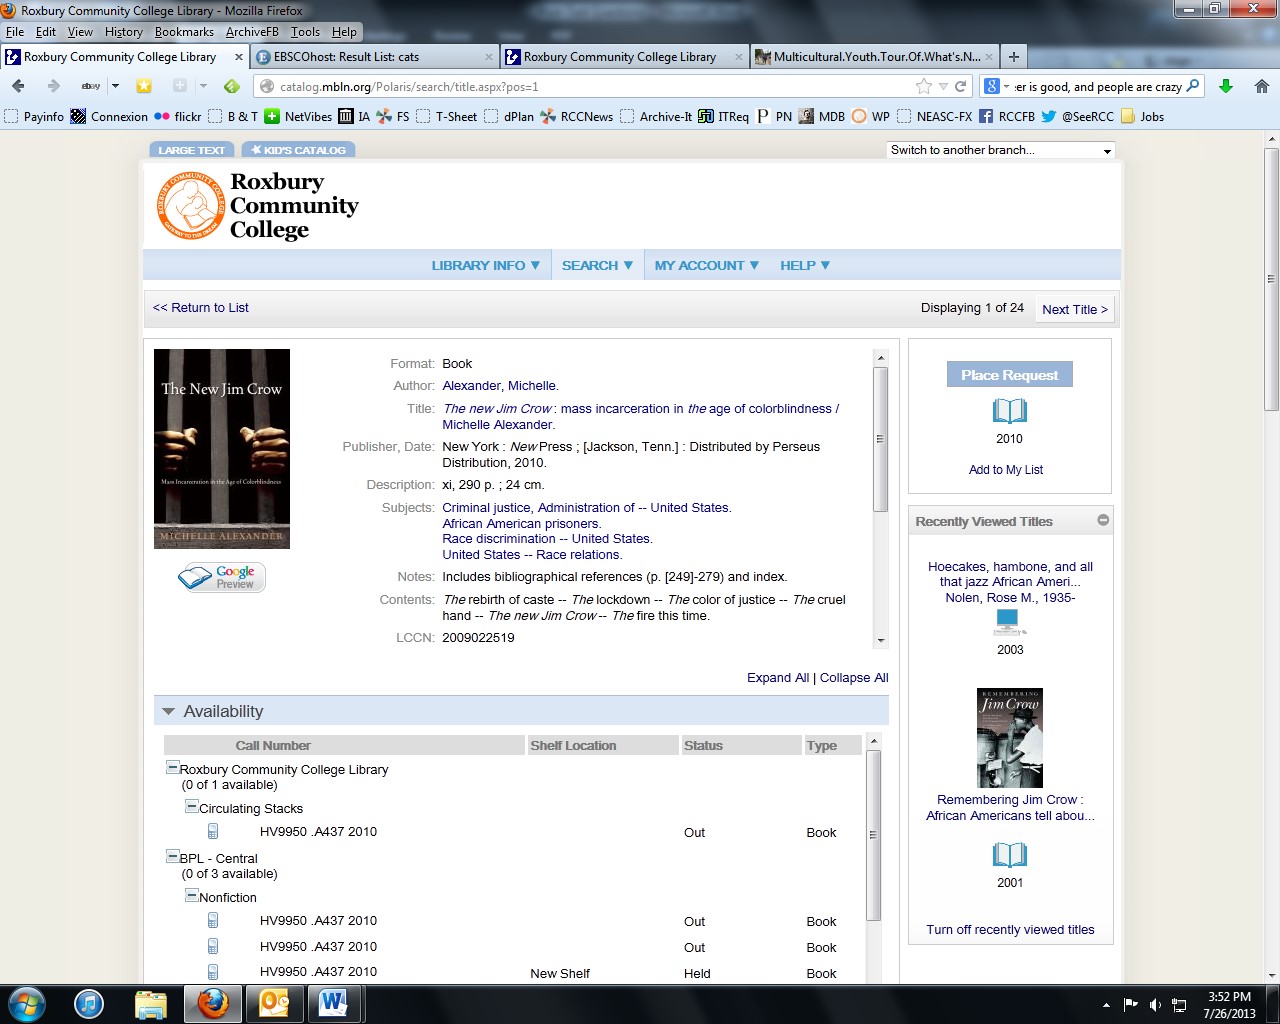
Task: Collapse Recently Viewed Titles with minus icon
Action: tap(1103, 520)
